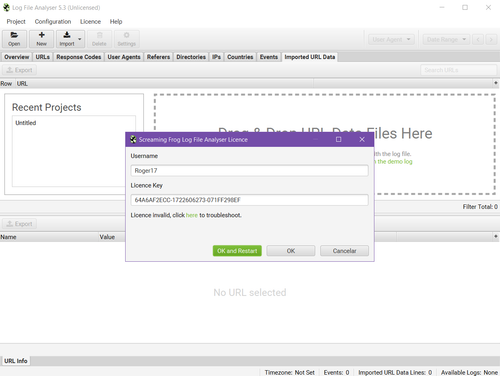Screen dimensions: 500x376
Task: Click the plus icon on lower table header
Action: coord(496,236)
